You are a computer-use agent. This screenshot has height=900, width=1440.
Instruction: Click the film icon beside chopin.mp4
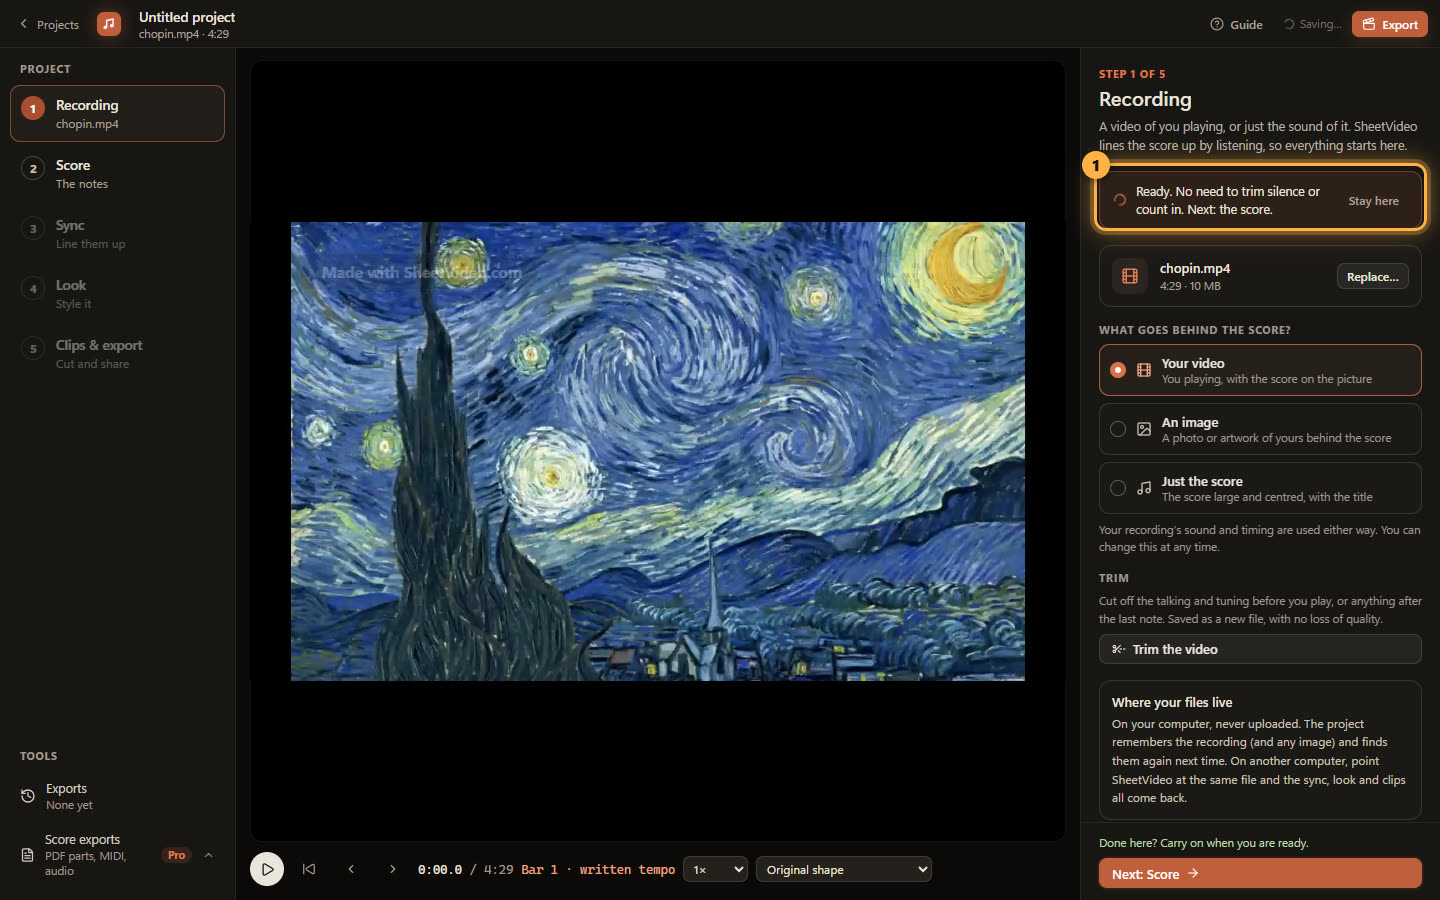1130,276
